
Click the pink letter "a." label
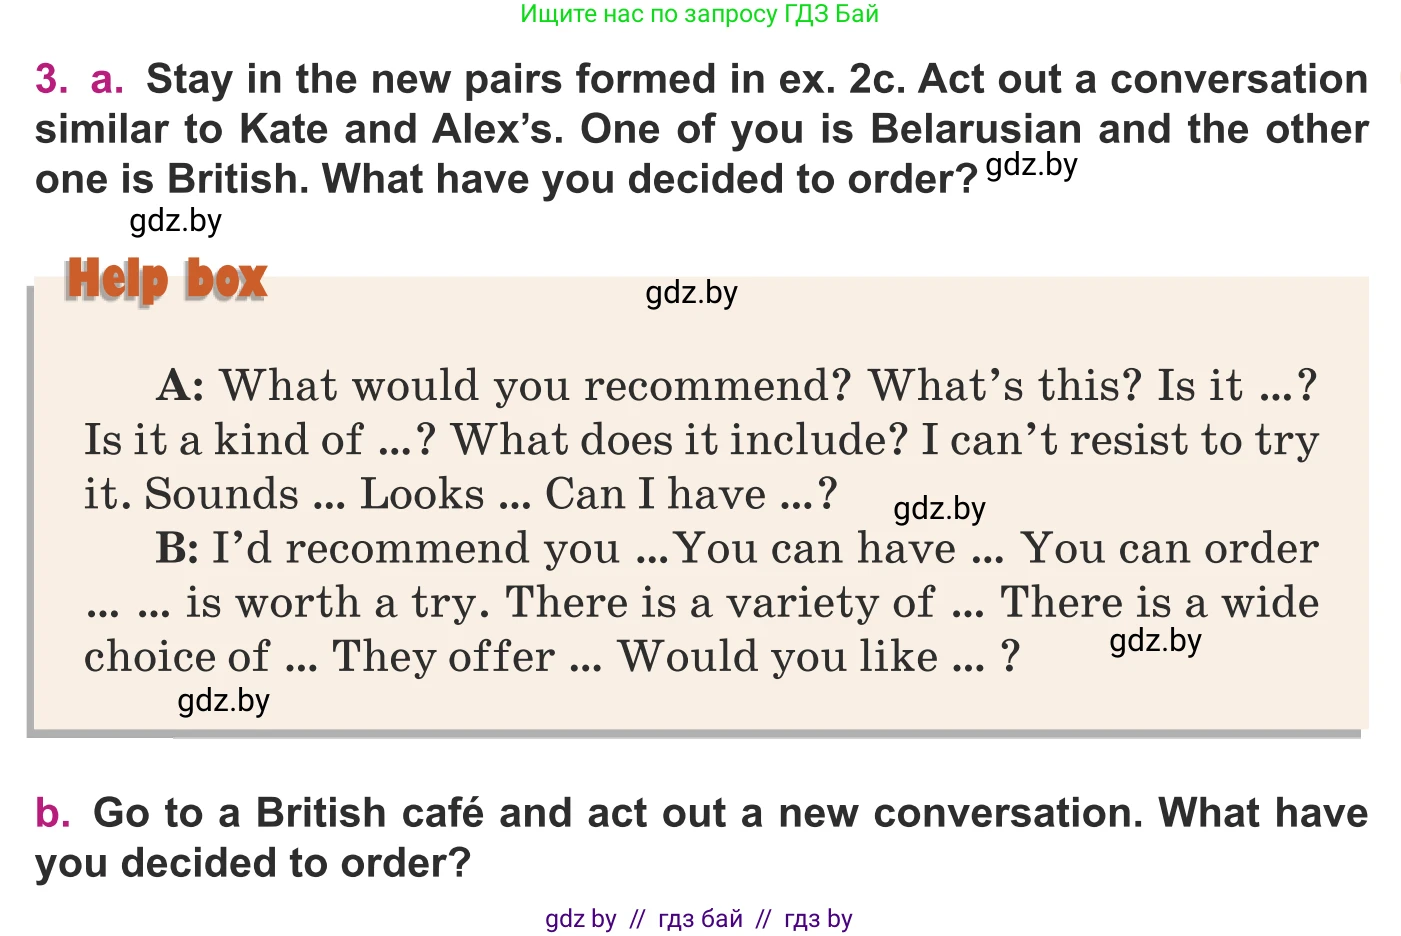[107, 80]
